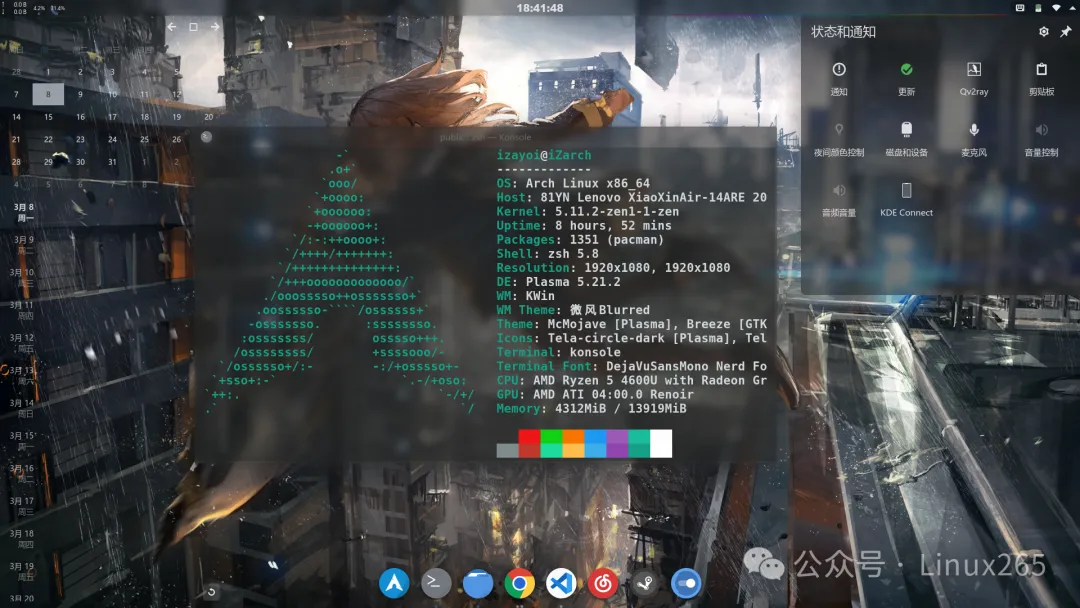Open the Qv2ray tray item
Viewport: 1080px width, 608px height.
[x=973, y=78]
